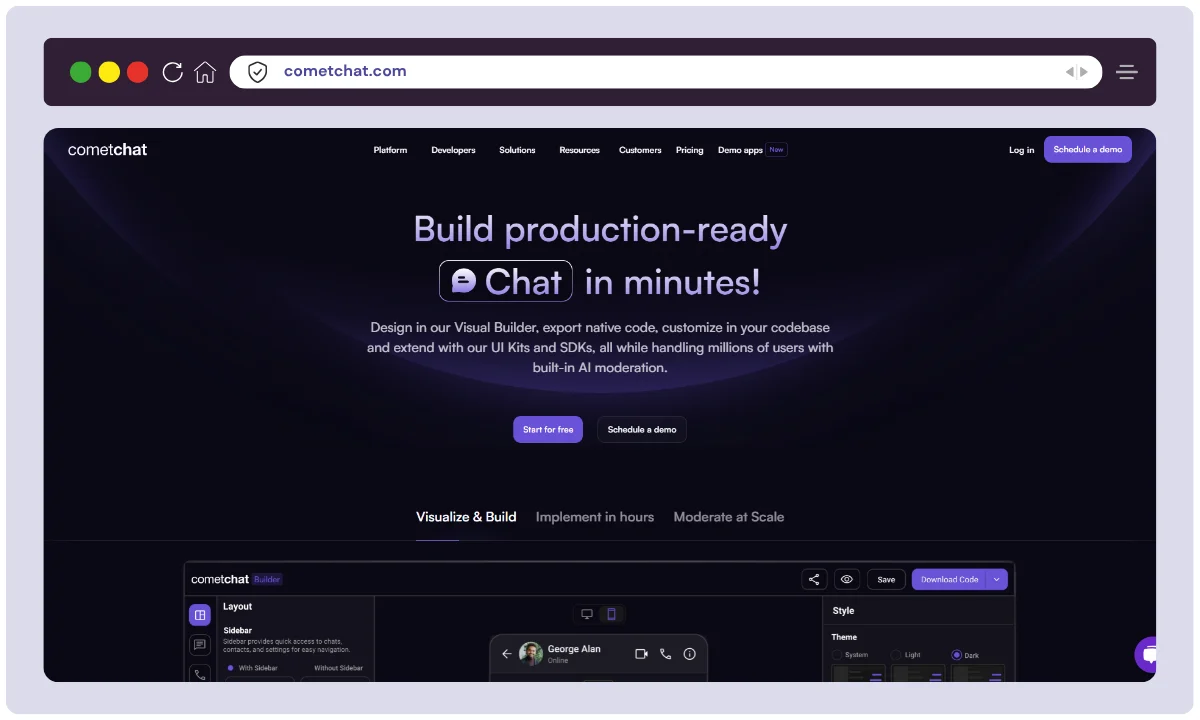Click the Download Code button
The width and height of the screenshot is (1200, 720).
tap(949, 579)
